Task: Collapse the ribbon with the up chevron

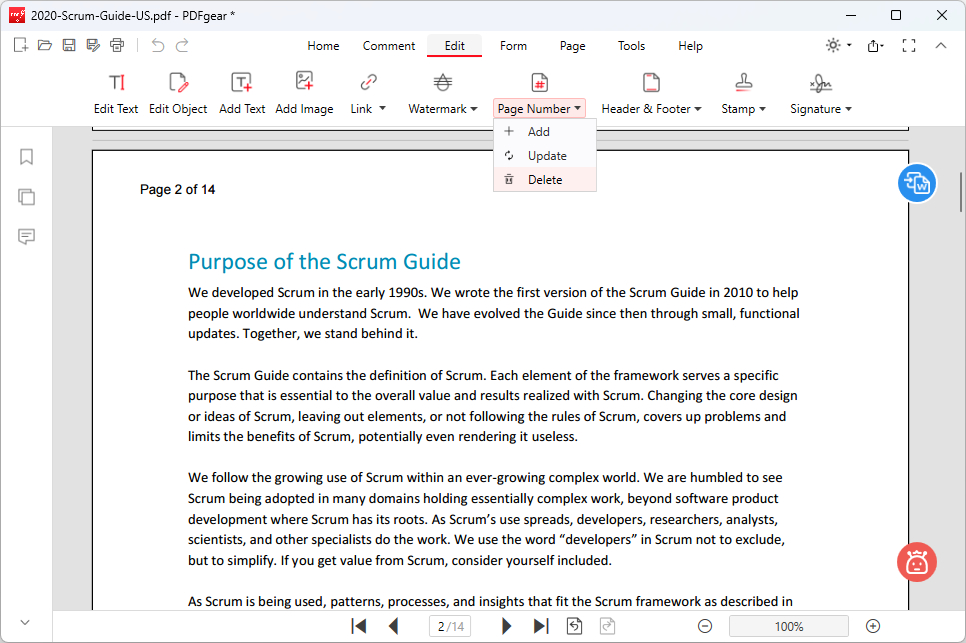Action: 940,45
